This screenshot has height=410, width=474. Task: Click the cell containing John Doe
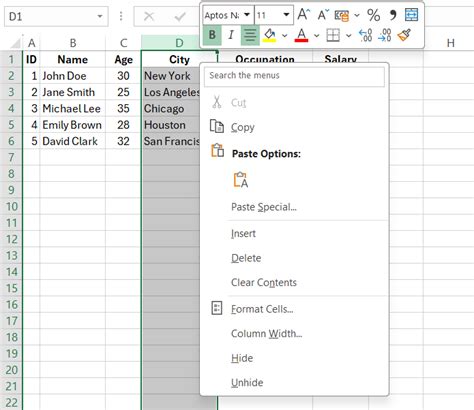(73, 76)
